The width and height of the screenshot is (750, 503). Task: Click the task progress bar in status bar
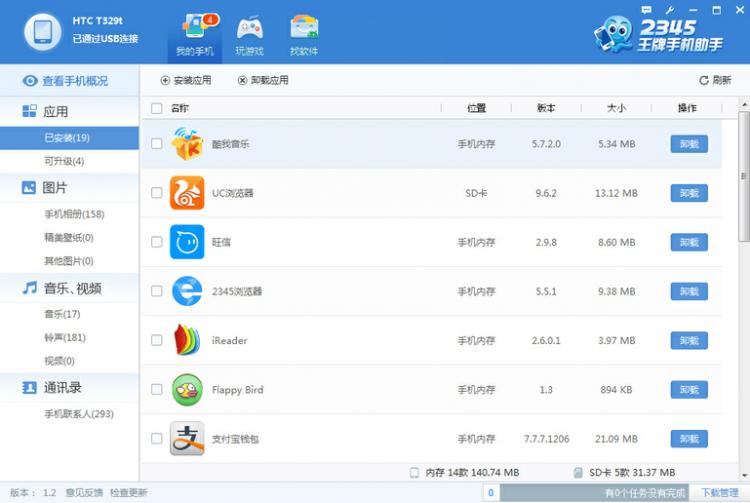(x=595, y=492)
